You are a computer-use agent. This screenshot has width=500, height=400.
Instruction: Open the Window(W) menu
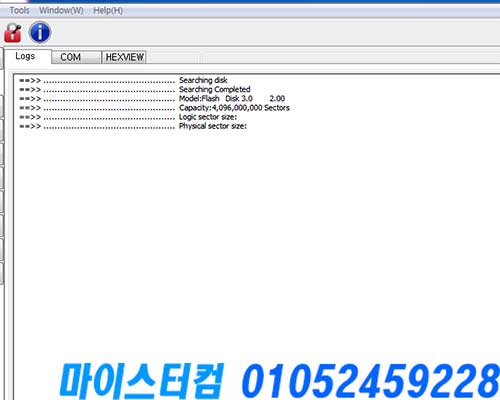click(x=61, y=11)
